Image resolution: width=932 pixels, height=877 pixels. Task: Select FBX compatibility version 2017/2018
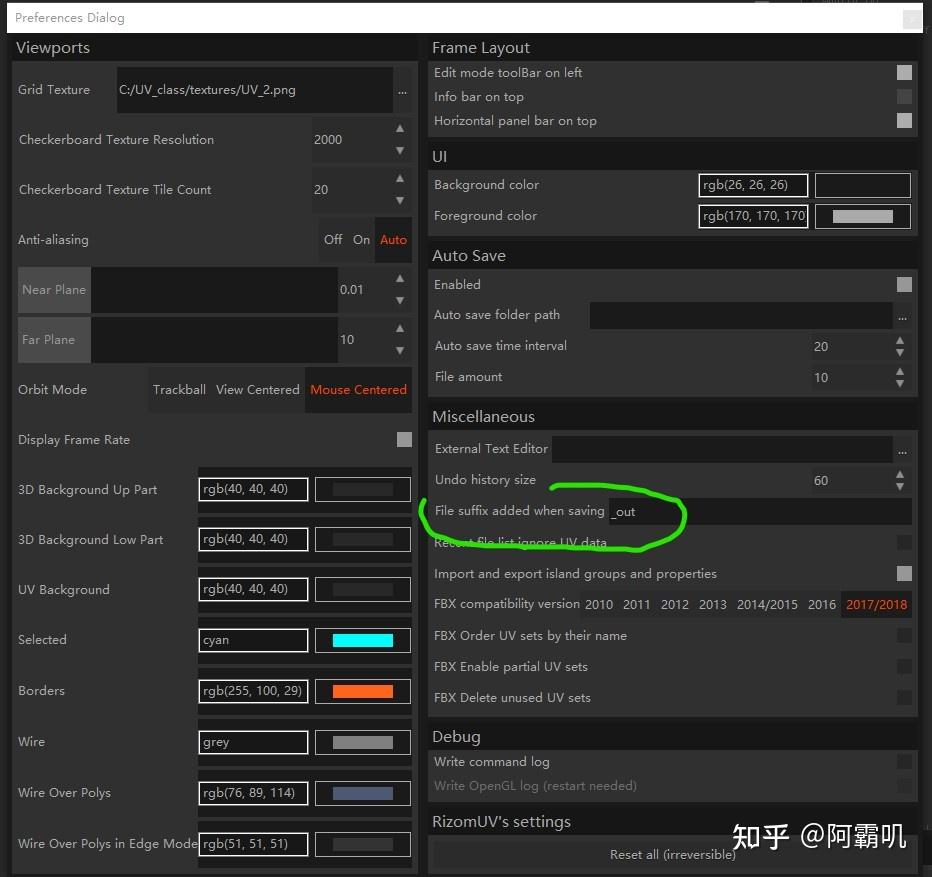[x=877, y=605]
